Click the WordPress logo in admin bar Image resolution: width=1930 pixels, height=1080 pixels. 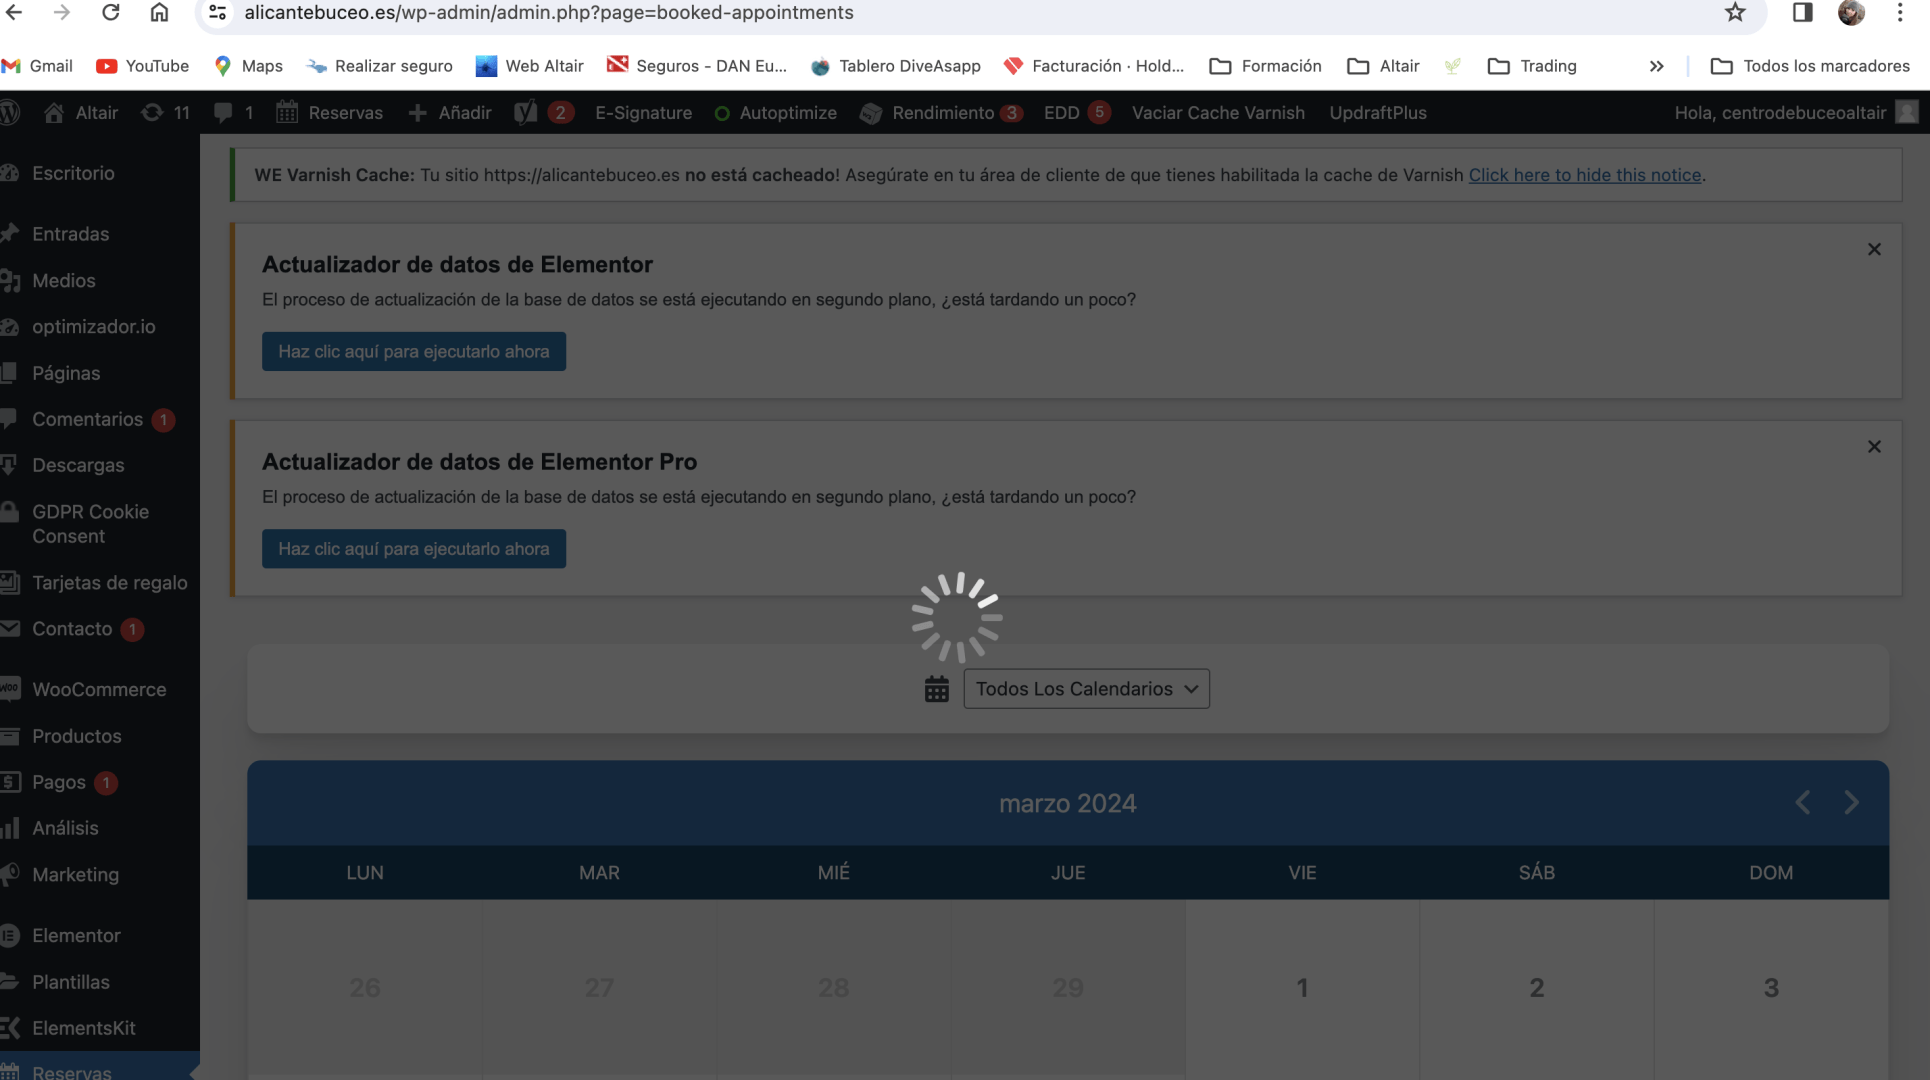pyautogui.click(x=10, y=112)
